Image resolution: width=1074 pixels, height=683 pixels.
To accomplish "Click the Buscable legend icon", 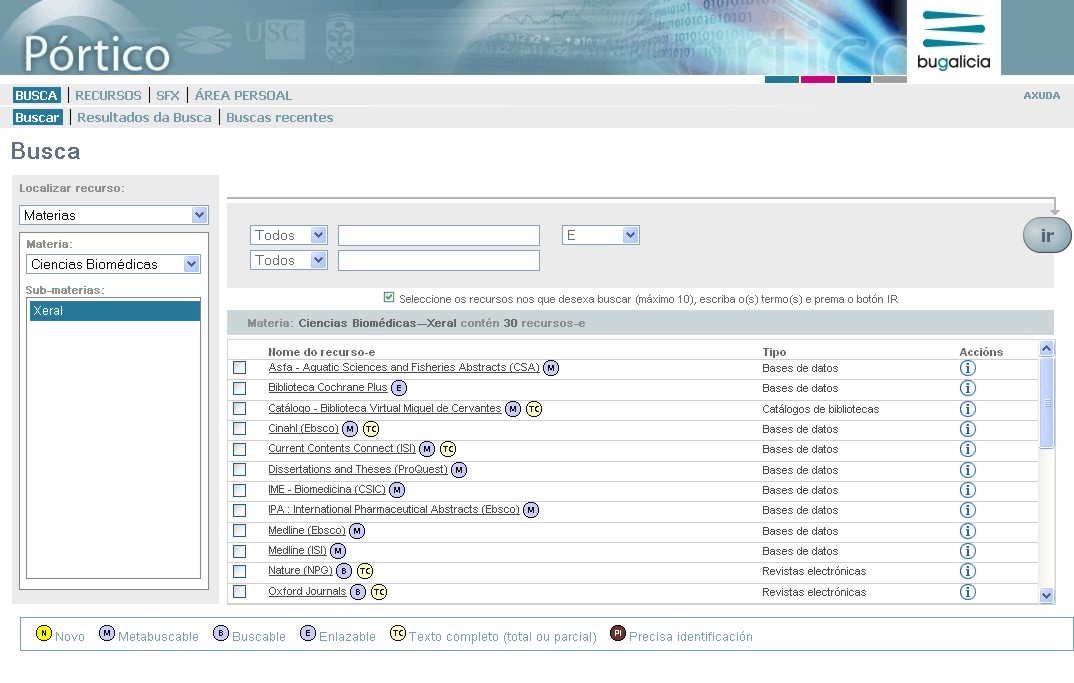I will coord(221,633).
